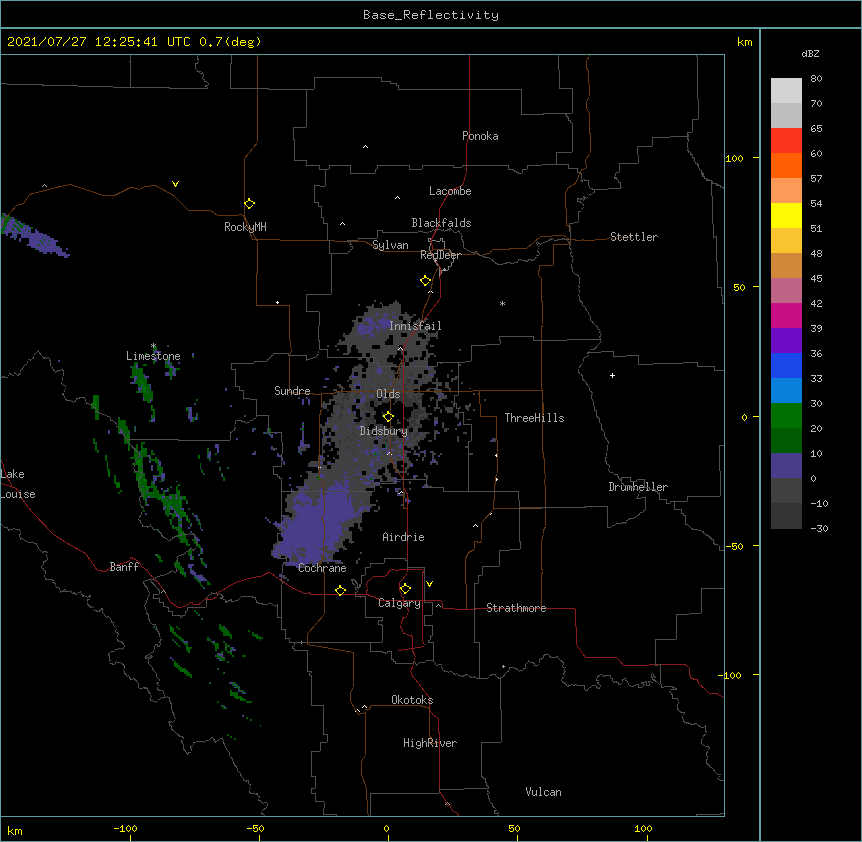Select the Cochrane label
This screenshot has height=842, width=862.
point(322,568)
